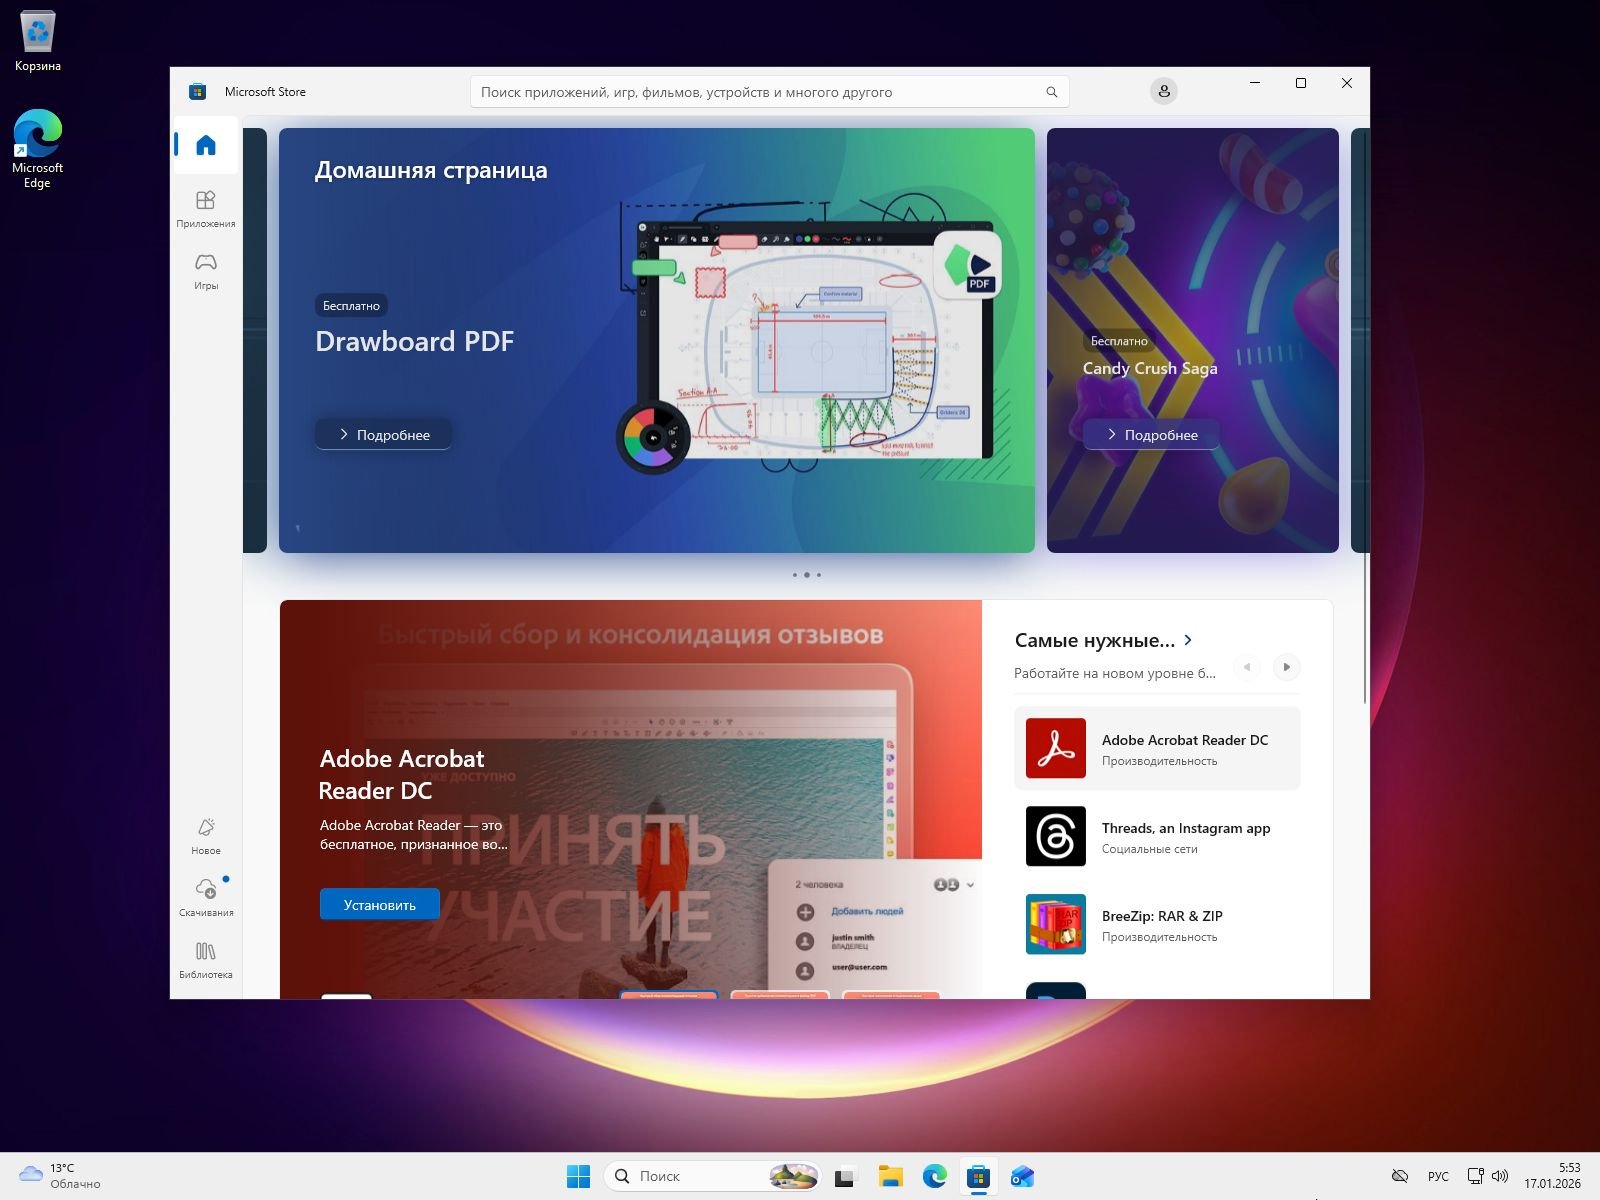Click the search magnifier icon in Store
This screenshot has height=1200, width=1600.
pos(1051,92)
